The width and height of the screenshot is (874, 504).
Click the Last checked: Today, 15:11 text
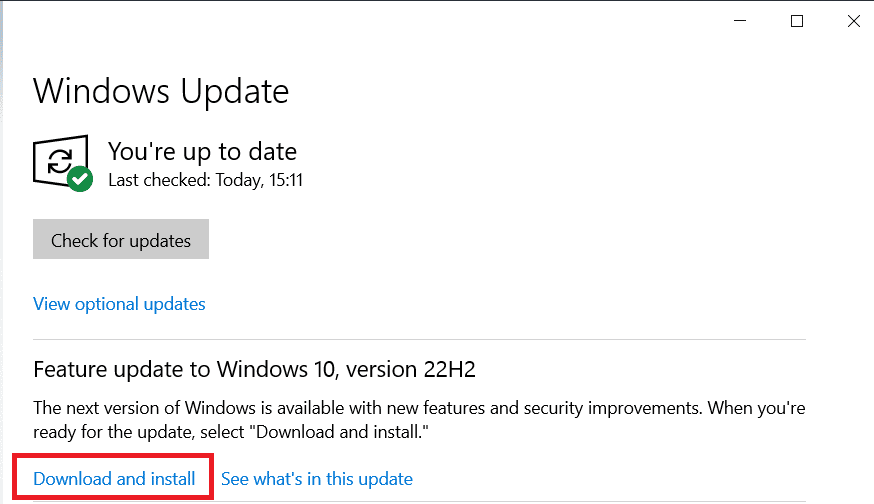[205, 181]
